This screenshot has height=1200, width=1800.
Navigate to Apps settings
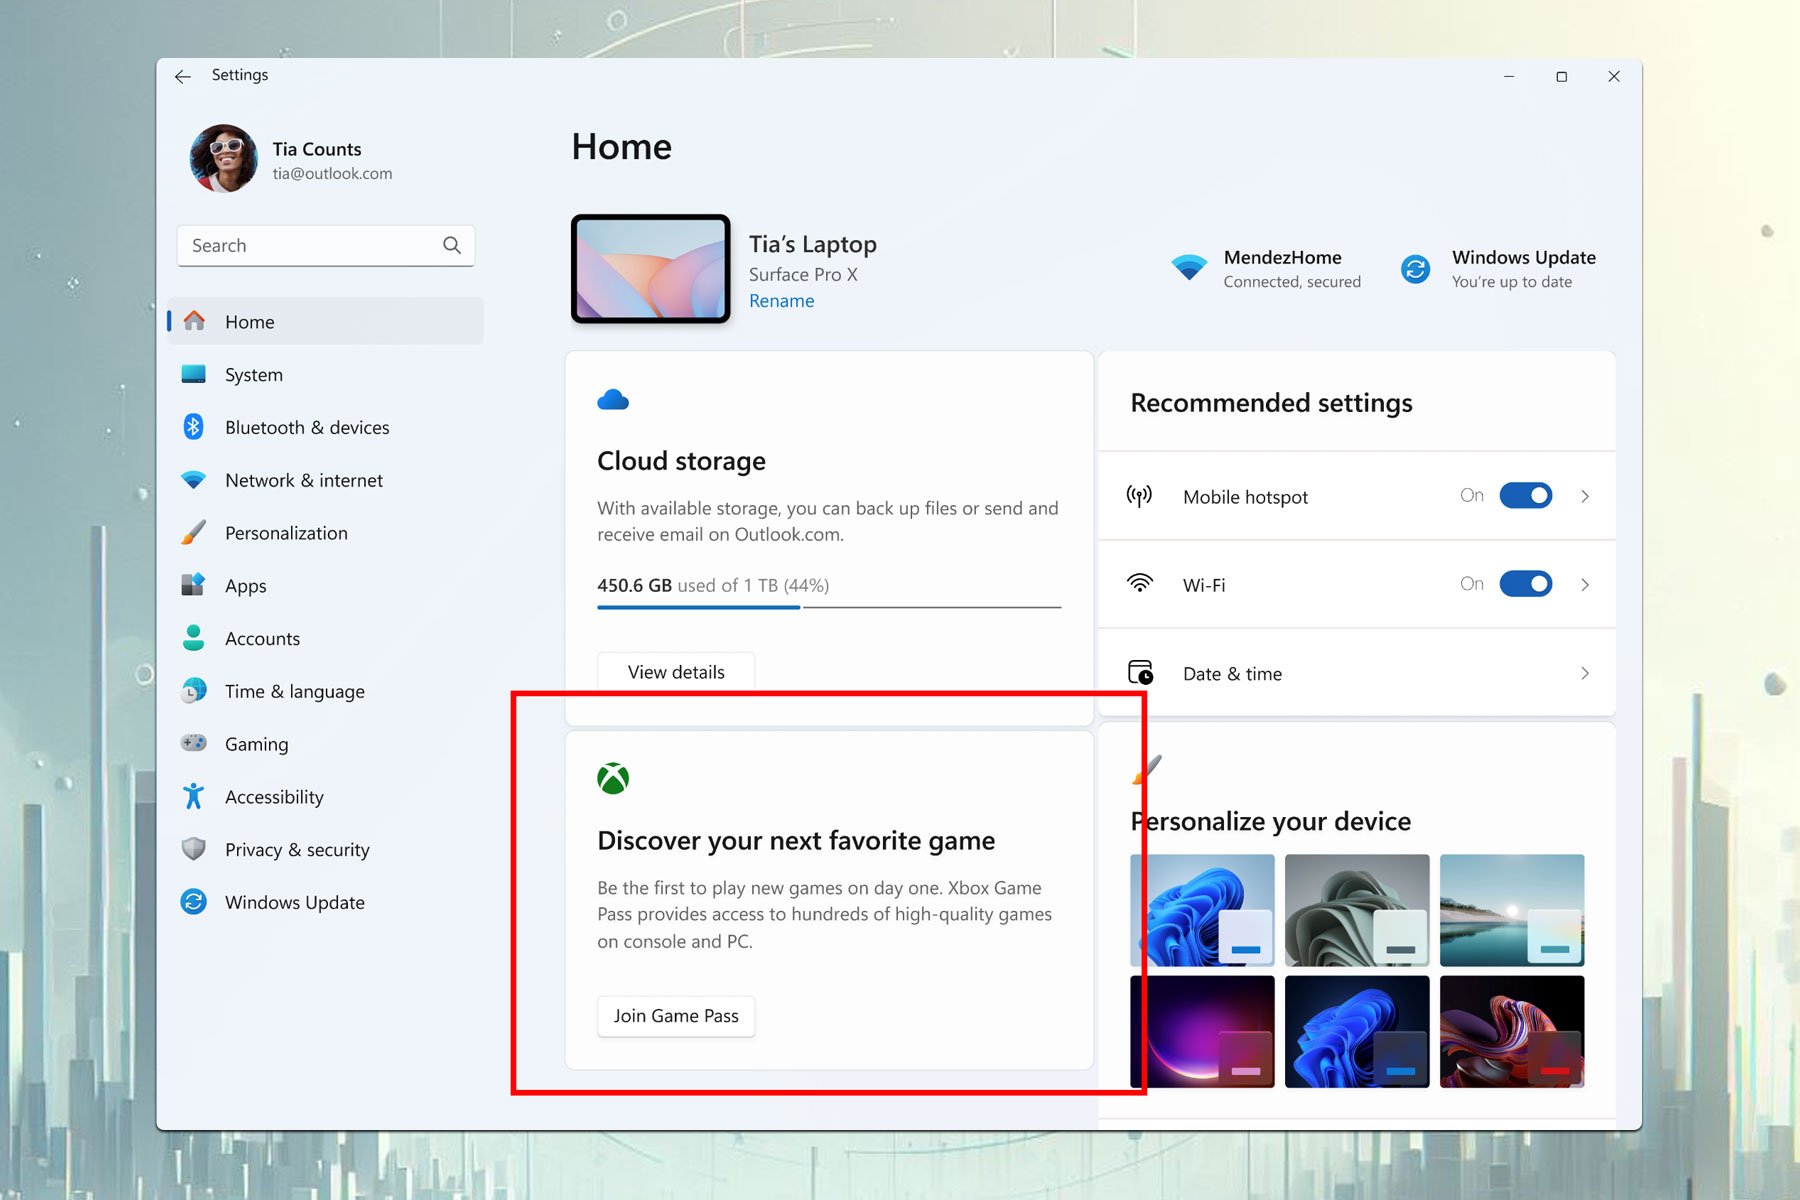pyautogui.click(x=326, y=585)
